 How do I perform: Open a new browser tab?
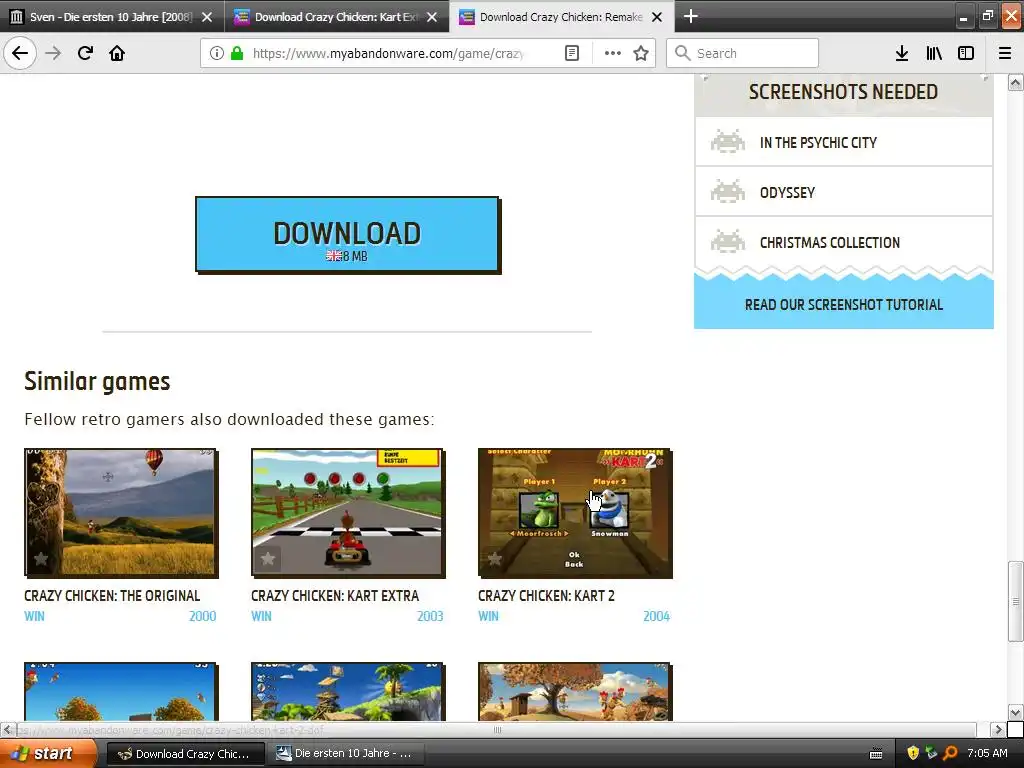coord(690,16)
